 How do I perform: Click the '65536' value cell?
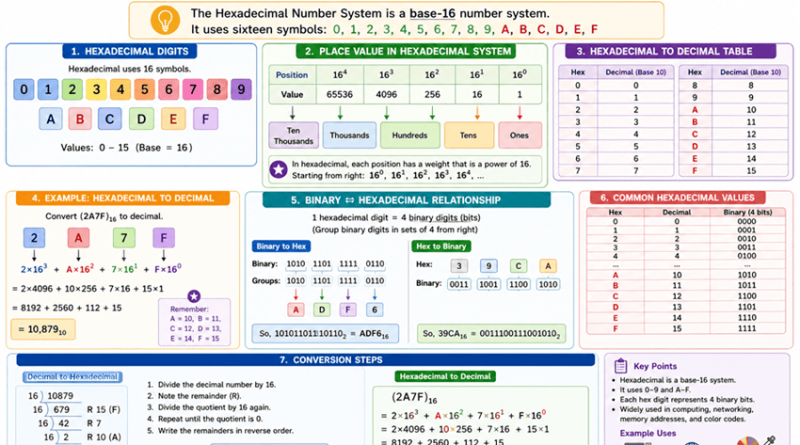340,94
